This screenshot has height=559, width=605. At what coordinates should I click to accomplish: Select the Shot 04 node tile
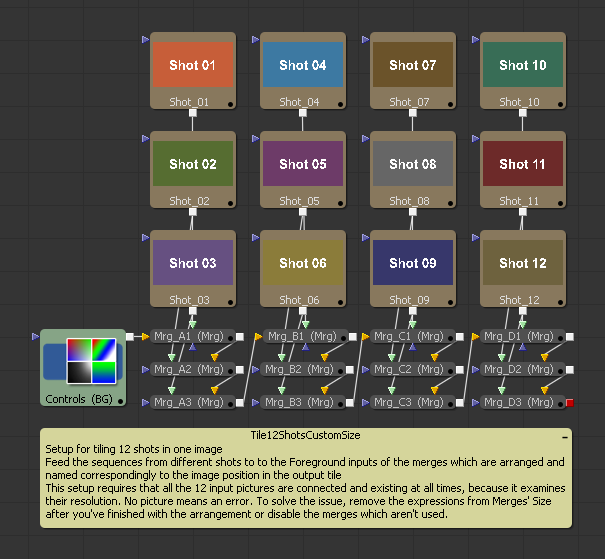coord(303,71)
